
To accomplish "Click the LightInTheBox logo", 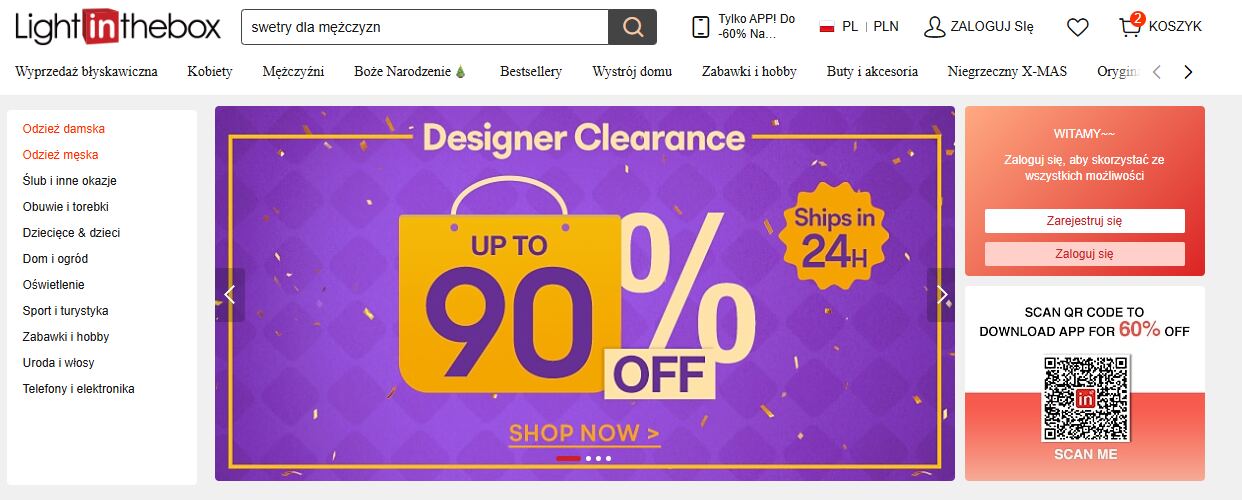I will (118, 27).
